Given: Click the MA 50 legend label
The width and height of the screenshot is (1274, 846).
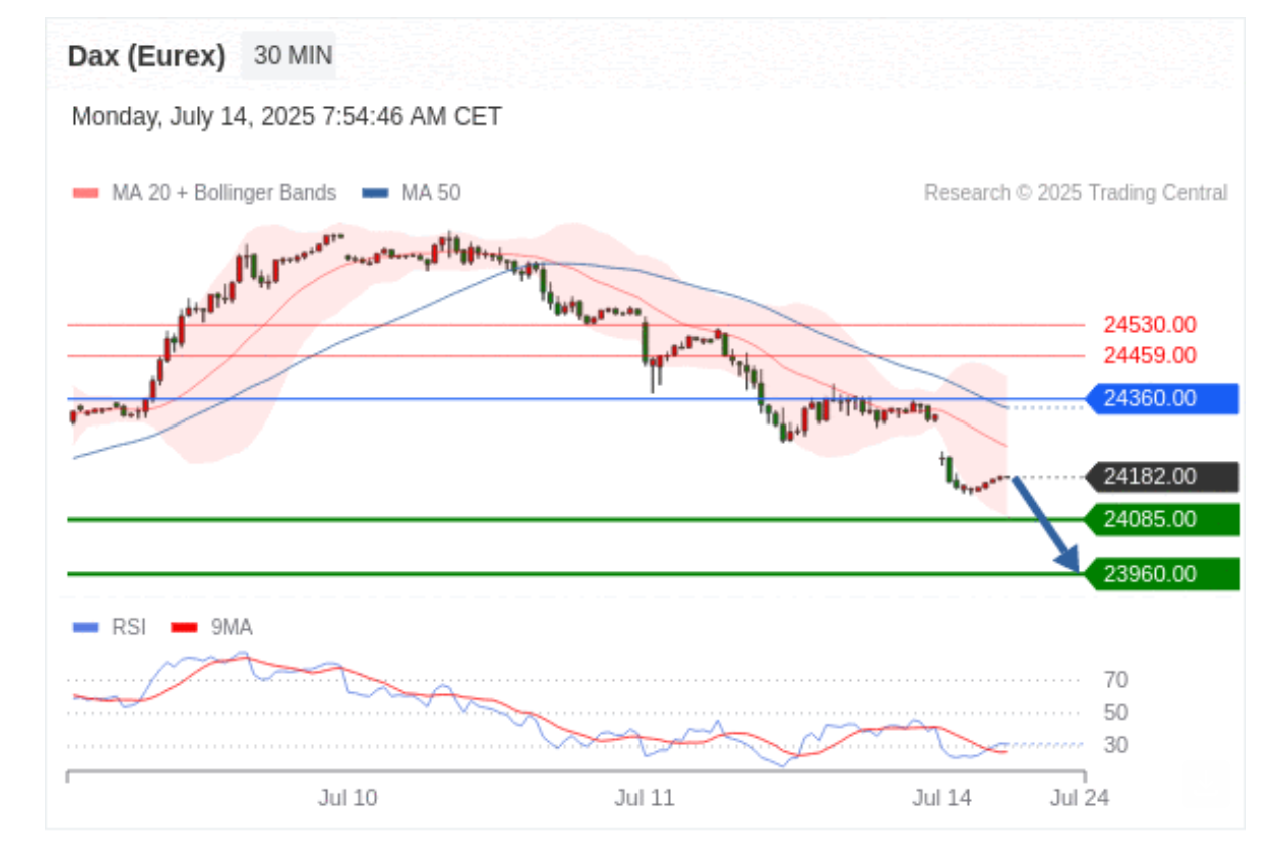Looking at the screenshot, I should click(431, 193).
